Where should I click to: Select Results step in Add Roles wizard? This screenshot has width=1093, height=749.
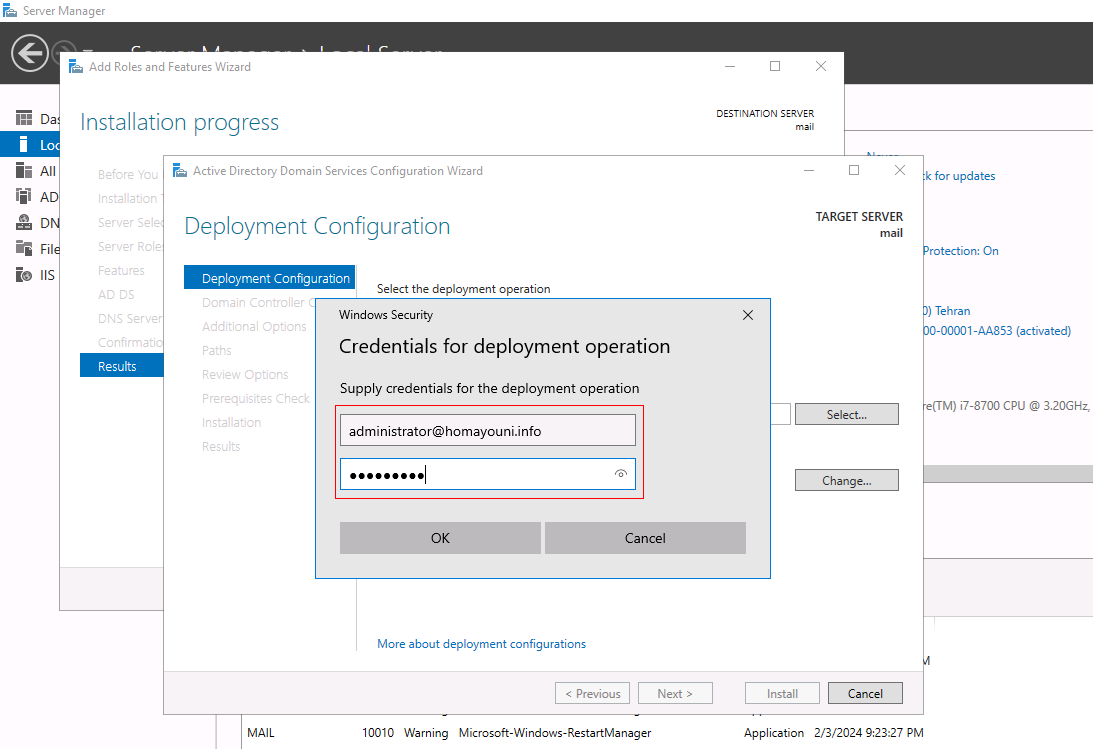tap(122, 366)
